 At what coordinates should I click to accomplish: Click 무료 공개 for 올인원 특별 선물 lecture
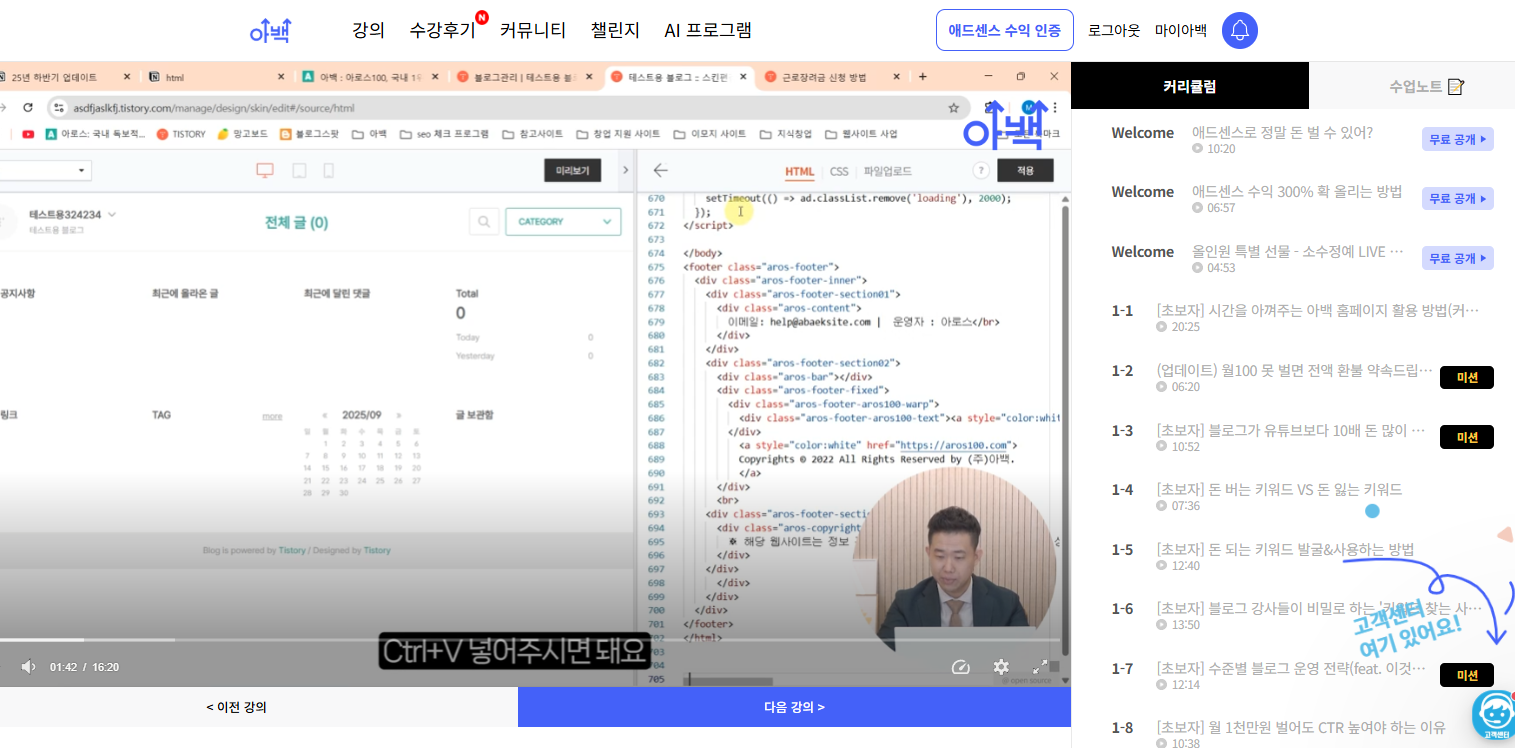point(1457,258)
